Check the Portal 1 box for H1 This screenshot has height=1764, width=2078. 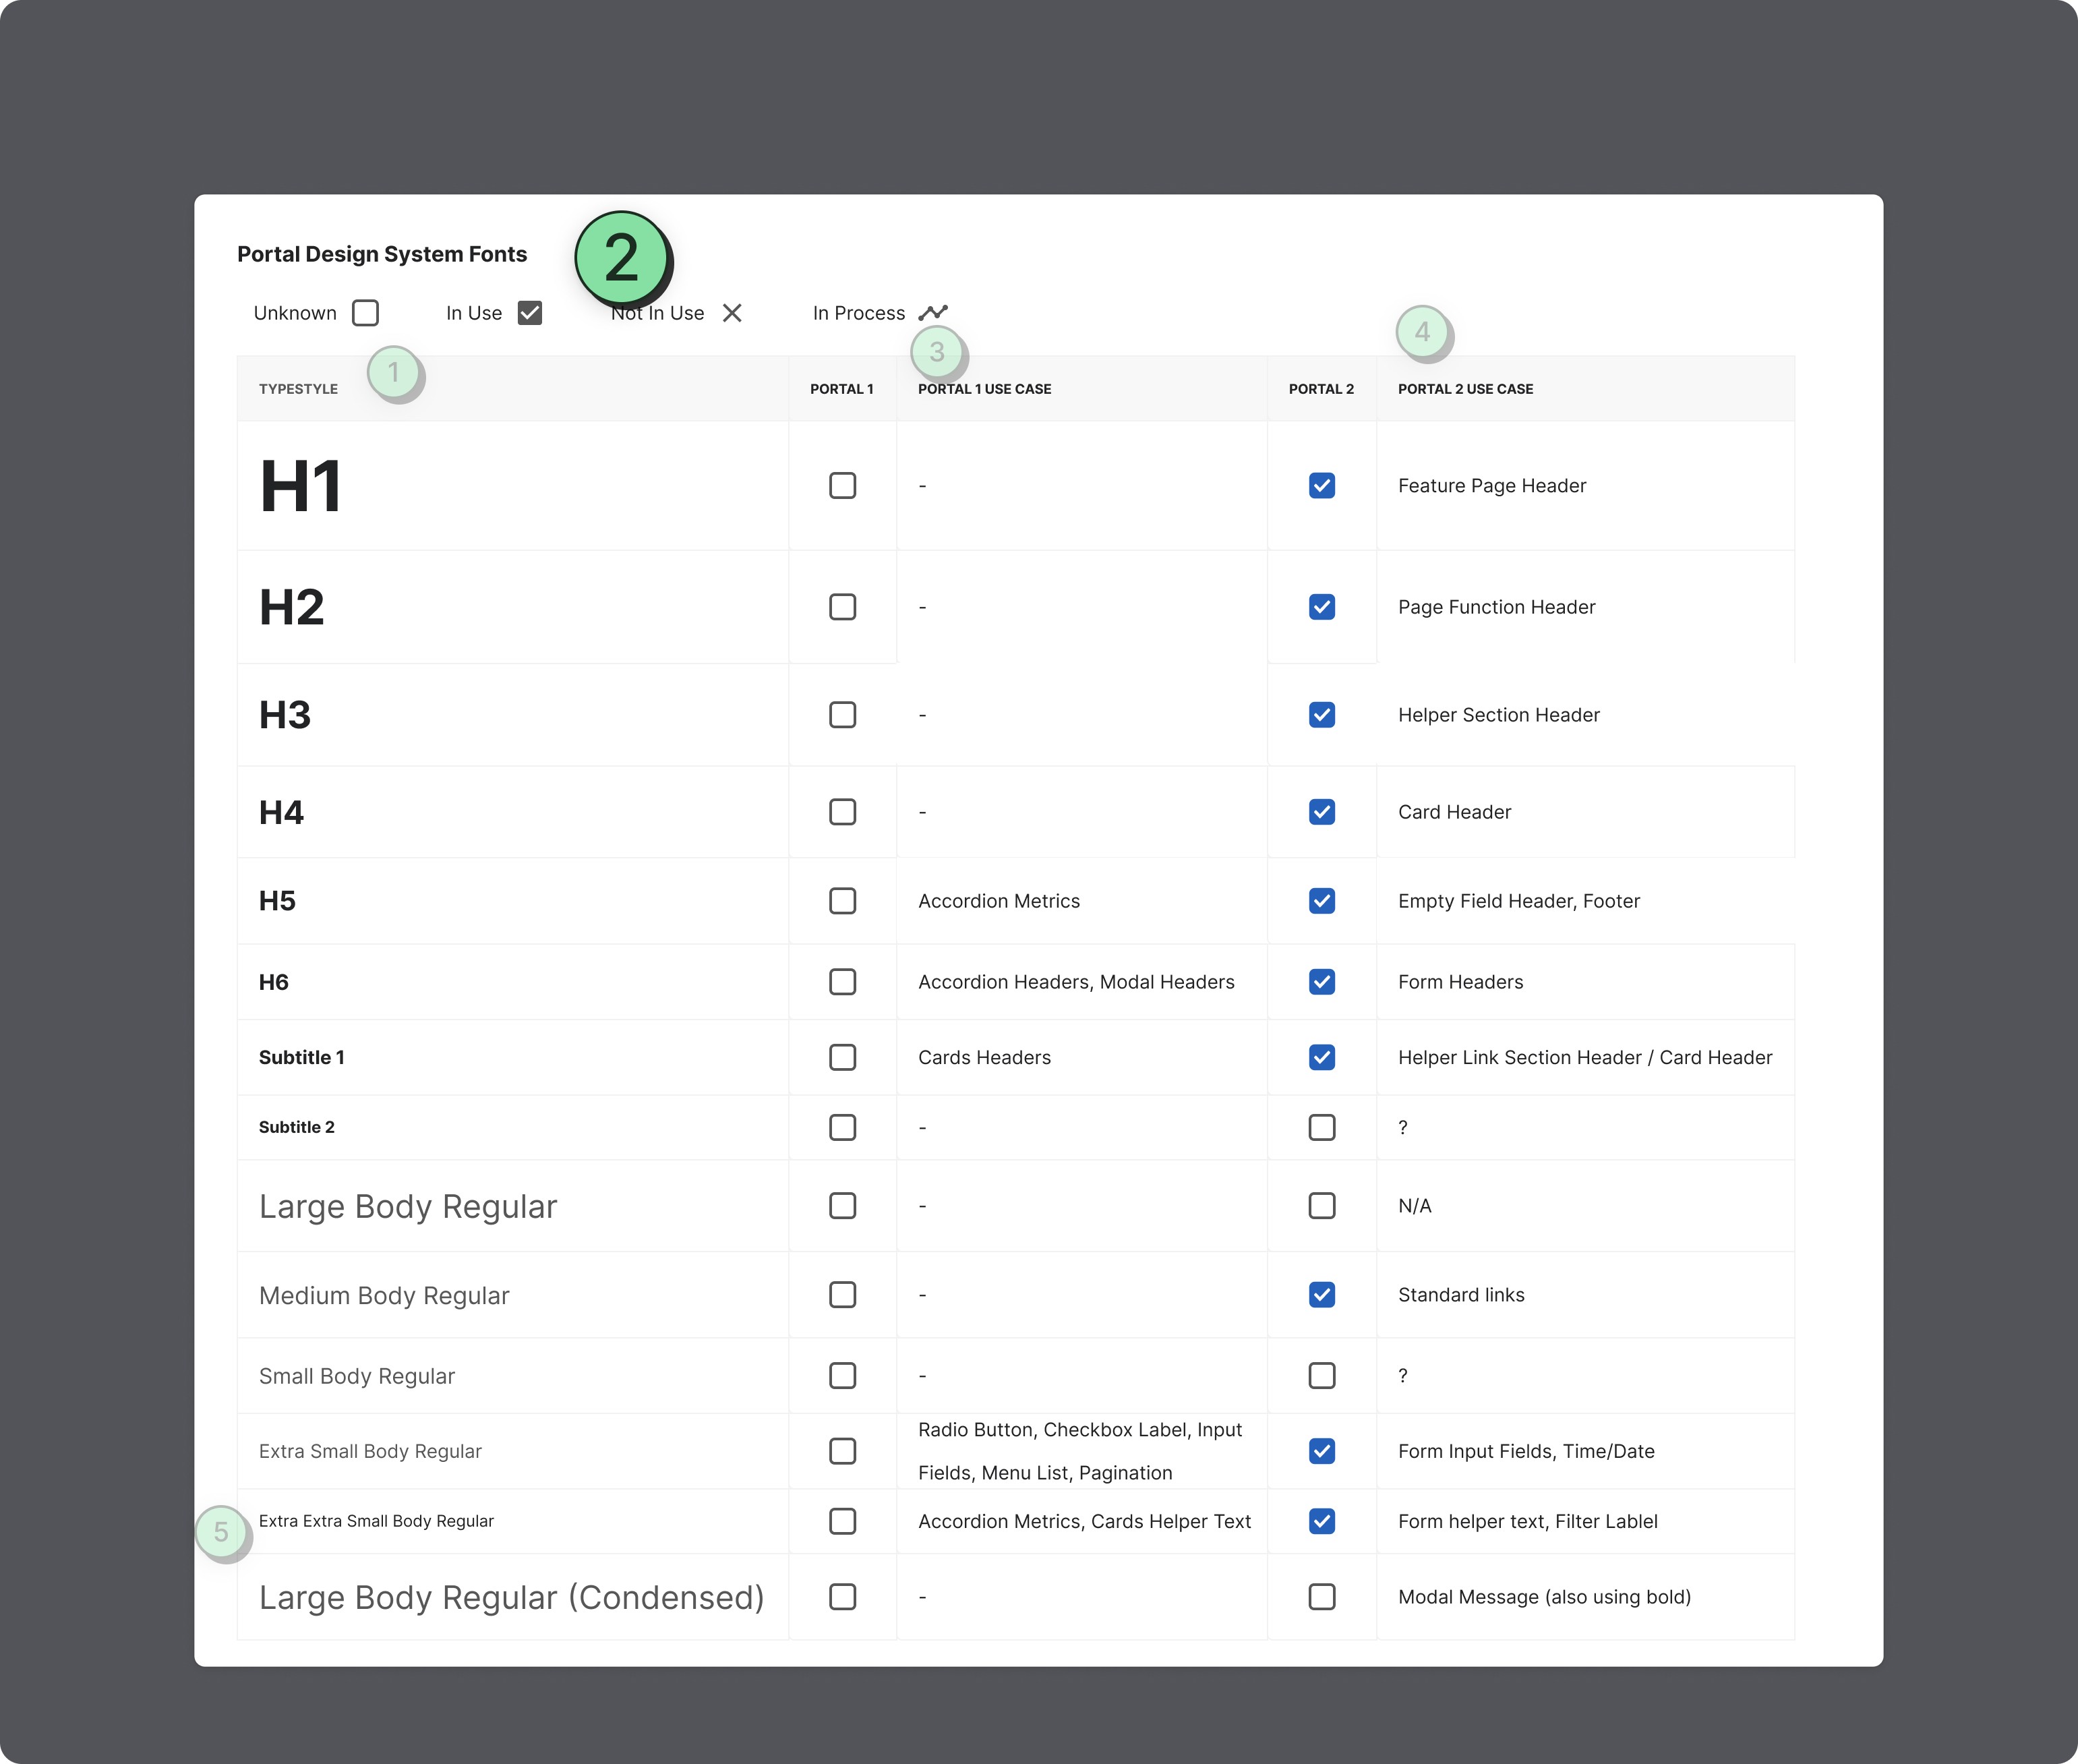[842, 486]
